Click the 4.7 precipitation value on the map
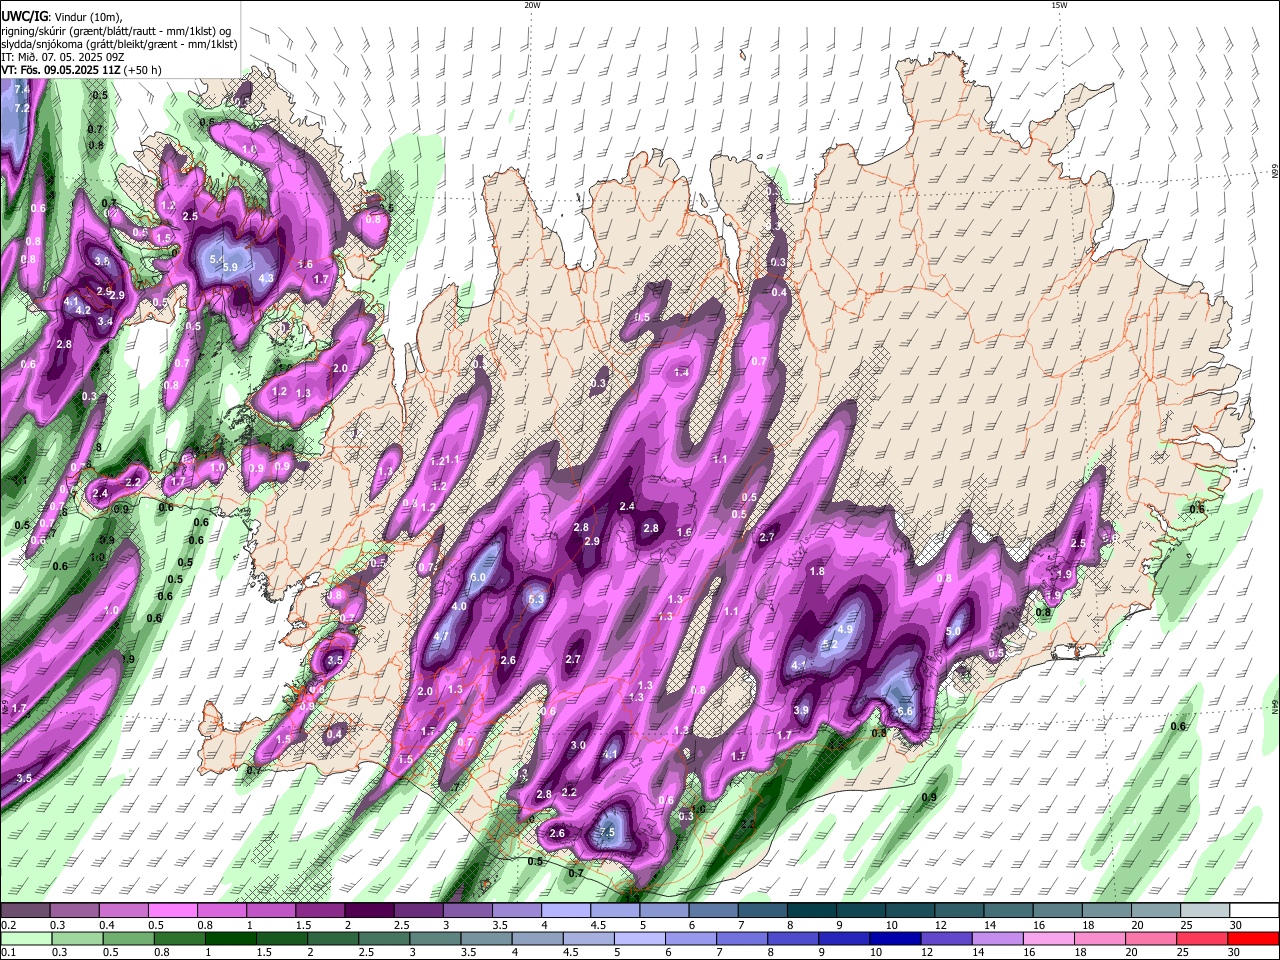This screenshot has height=960, width=1280. click(442, 637)
